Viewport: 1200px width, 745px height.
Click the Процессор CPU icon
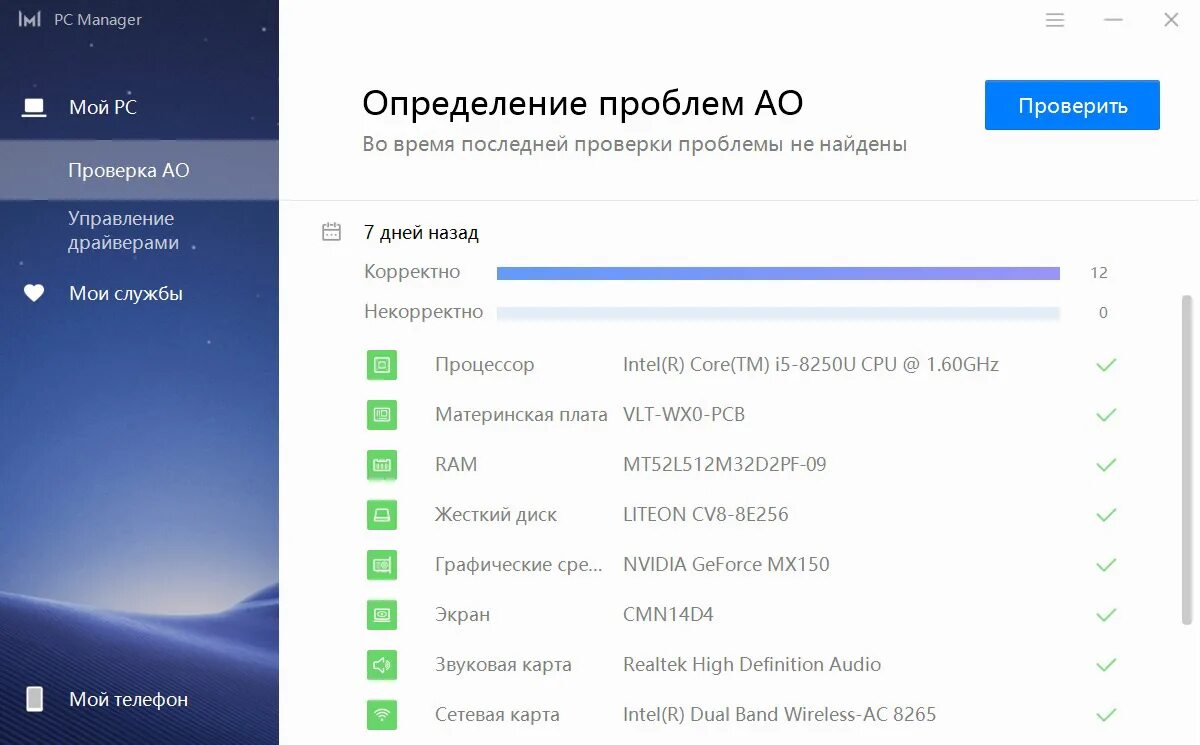click(x=382, y=365)
